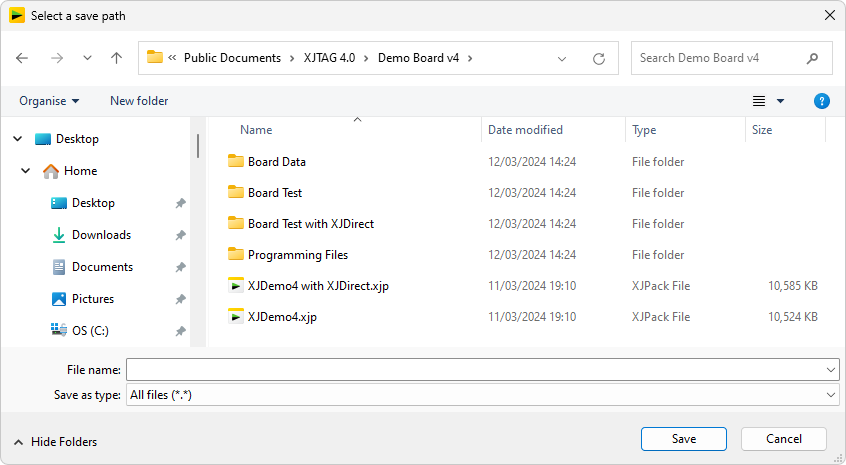Click the Pictures folder in sidebar
Viewport: 846px width, 465px height.
pos(92,299)
